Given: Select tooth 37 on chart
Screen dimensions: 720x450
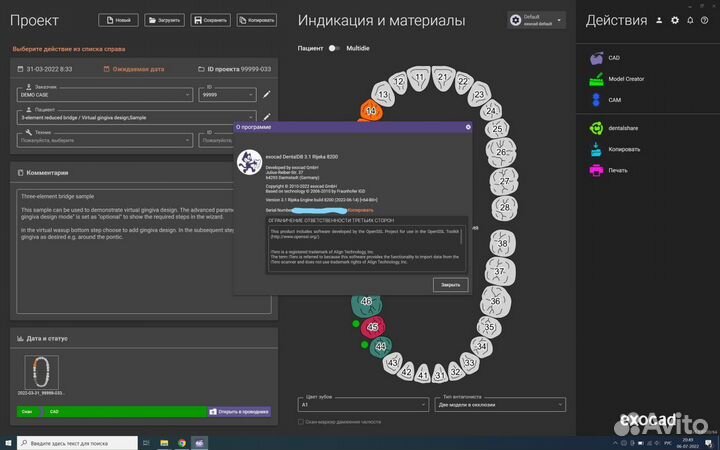Looking at the screenshot, I should pyautogui.click(x=501, y=271).
